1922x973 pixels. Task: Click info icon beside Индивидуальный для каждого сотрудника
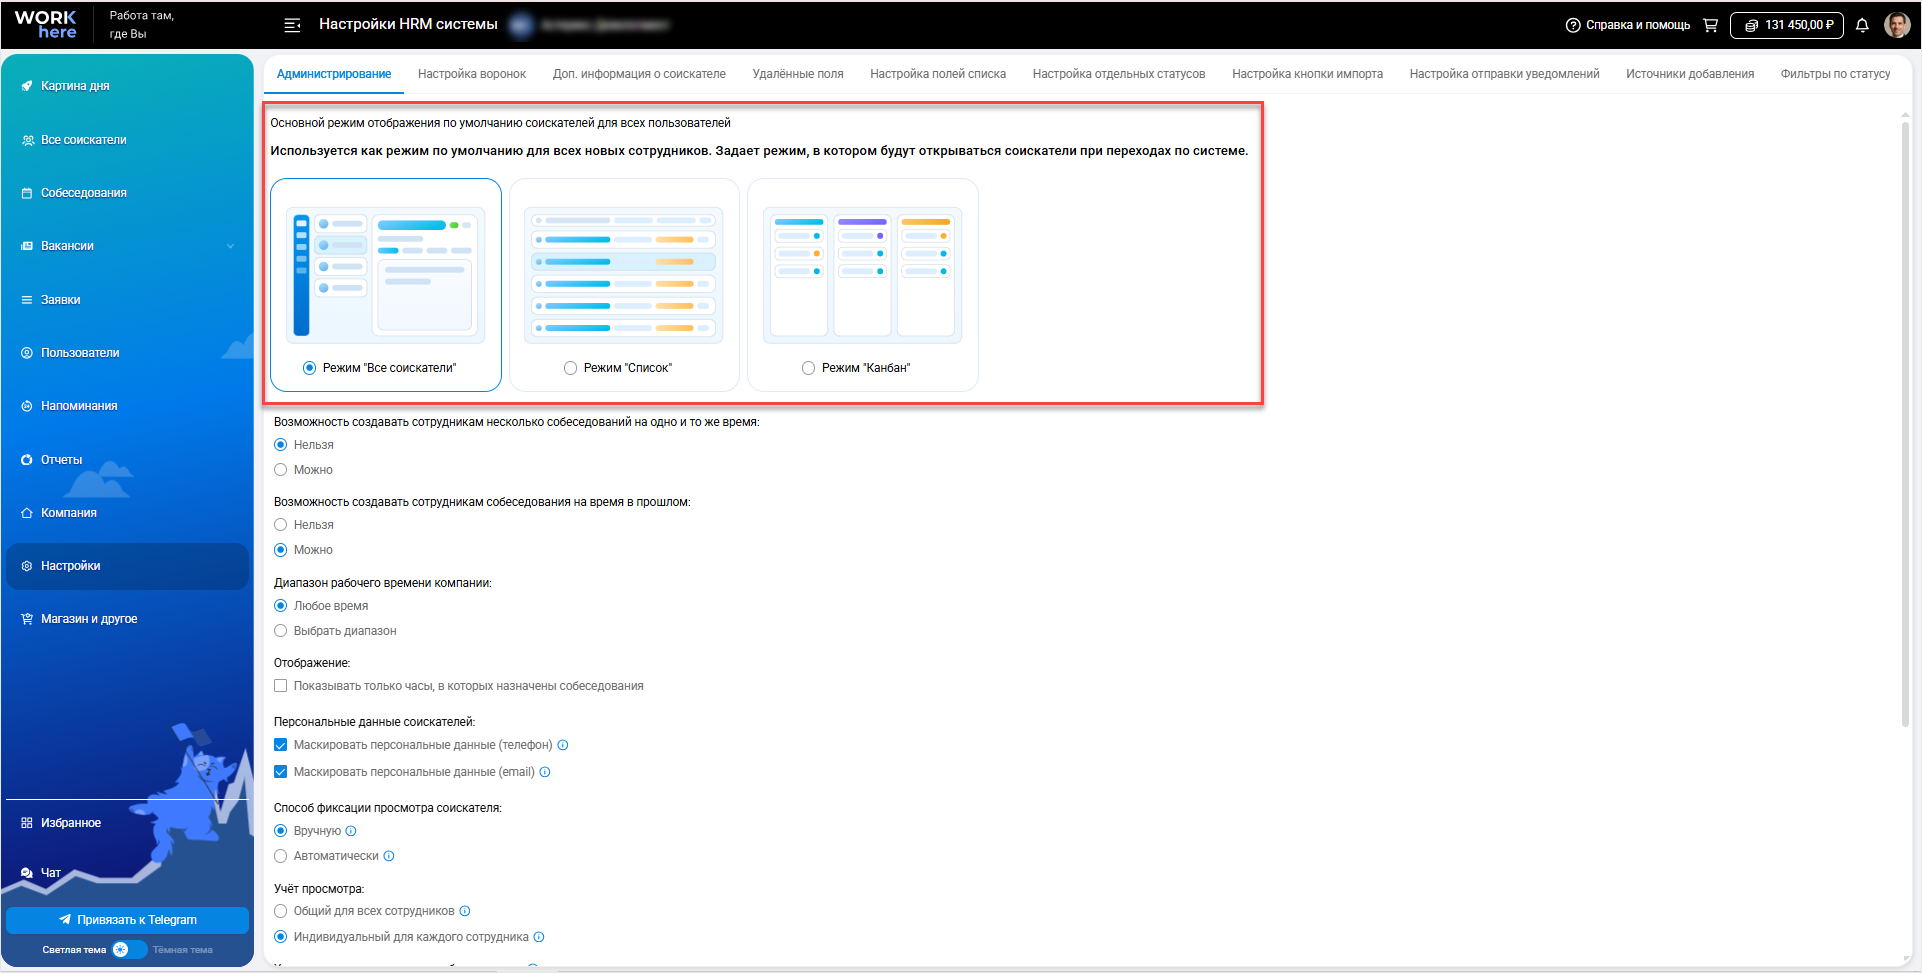[539, 937]
